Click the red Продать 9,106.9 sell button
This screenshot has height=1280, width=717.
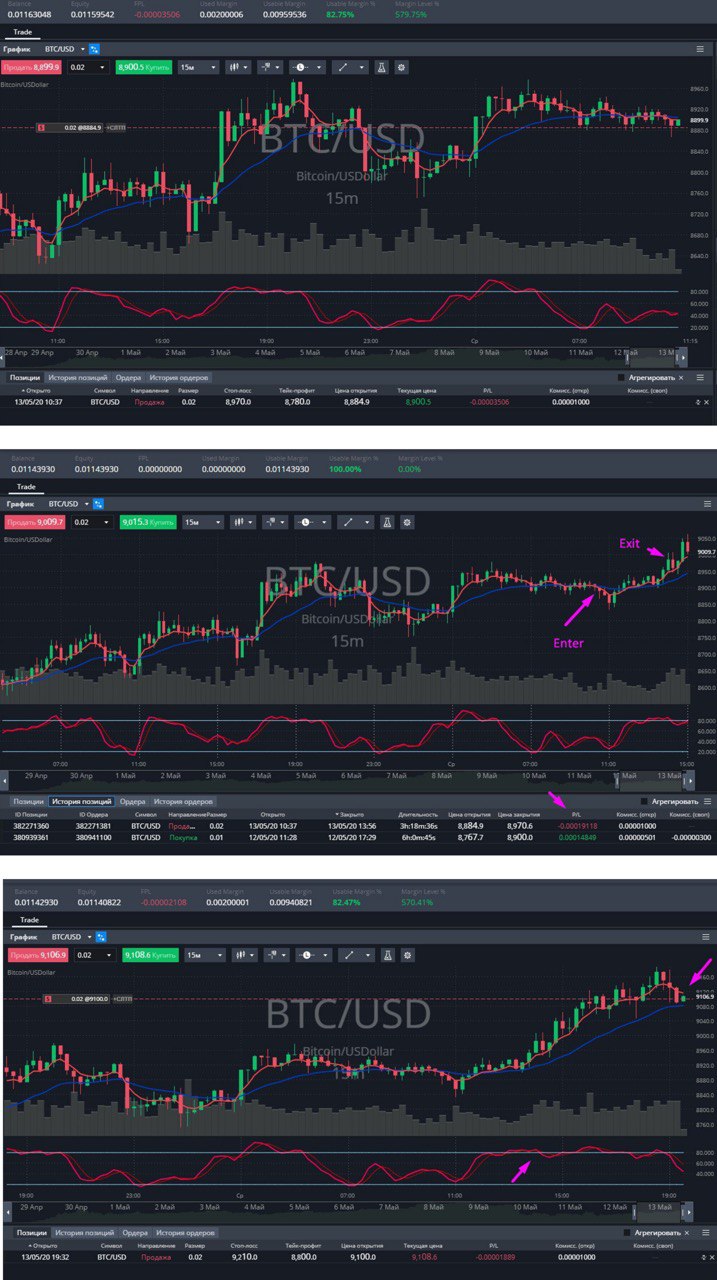pyautogui.click(x=38, y=955)
